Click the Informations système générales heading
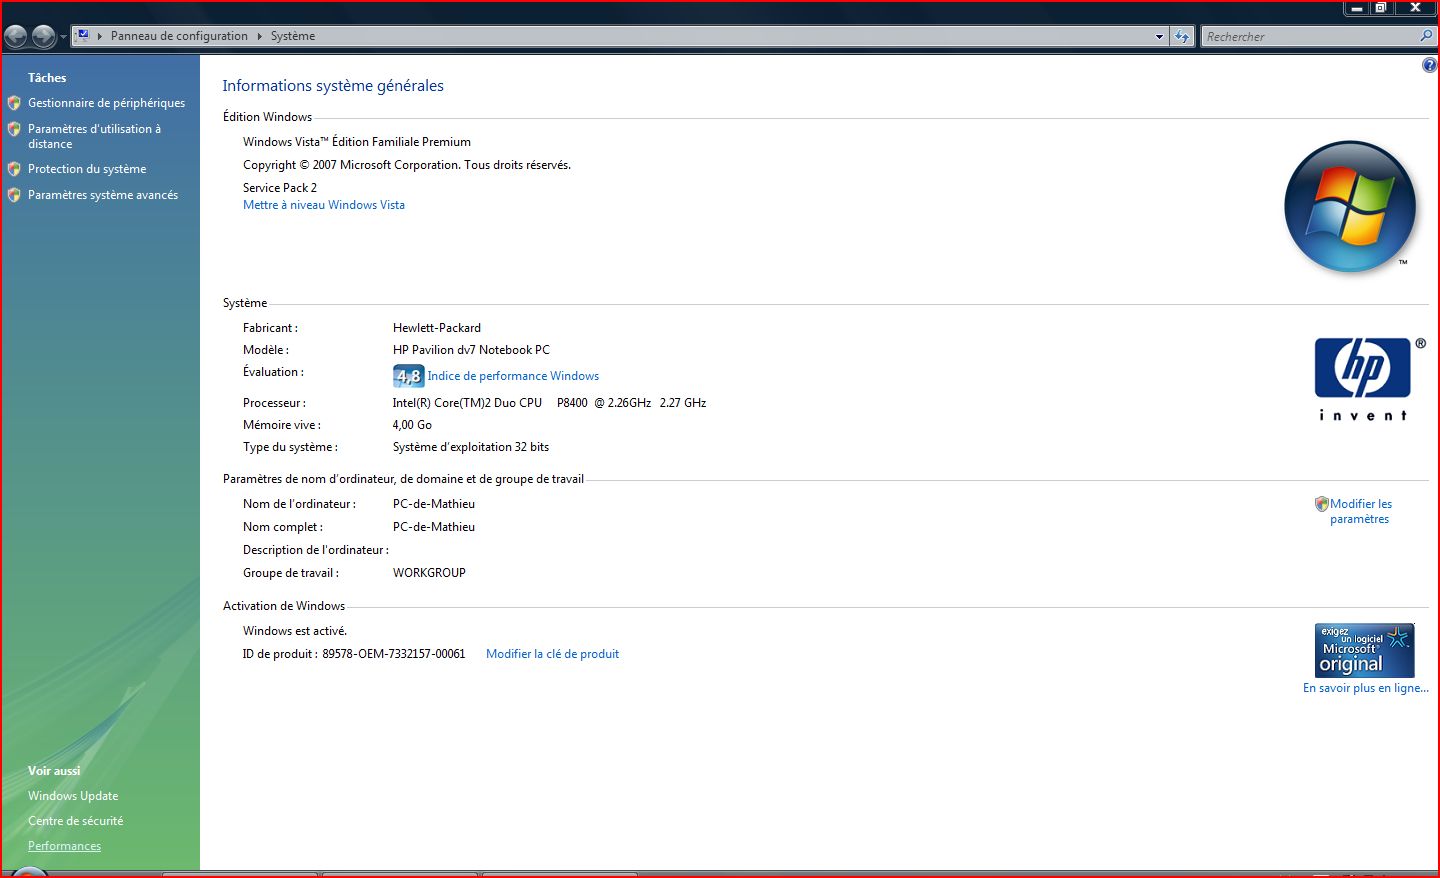Image resolution: width=1440 pixels, height=878 pixels. pyautogui.click(x=333, y=86)
